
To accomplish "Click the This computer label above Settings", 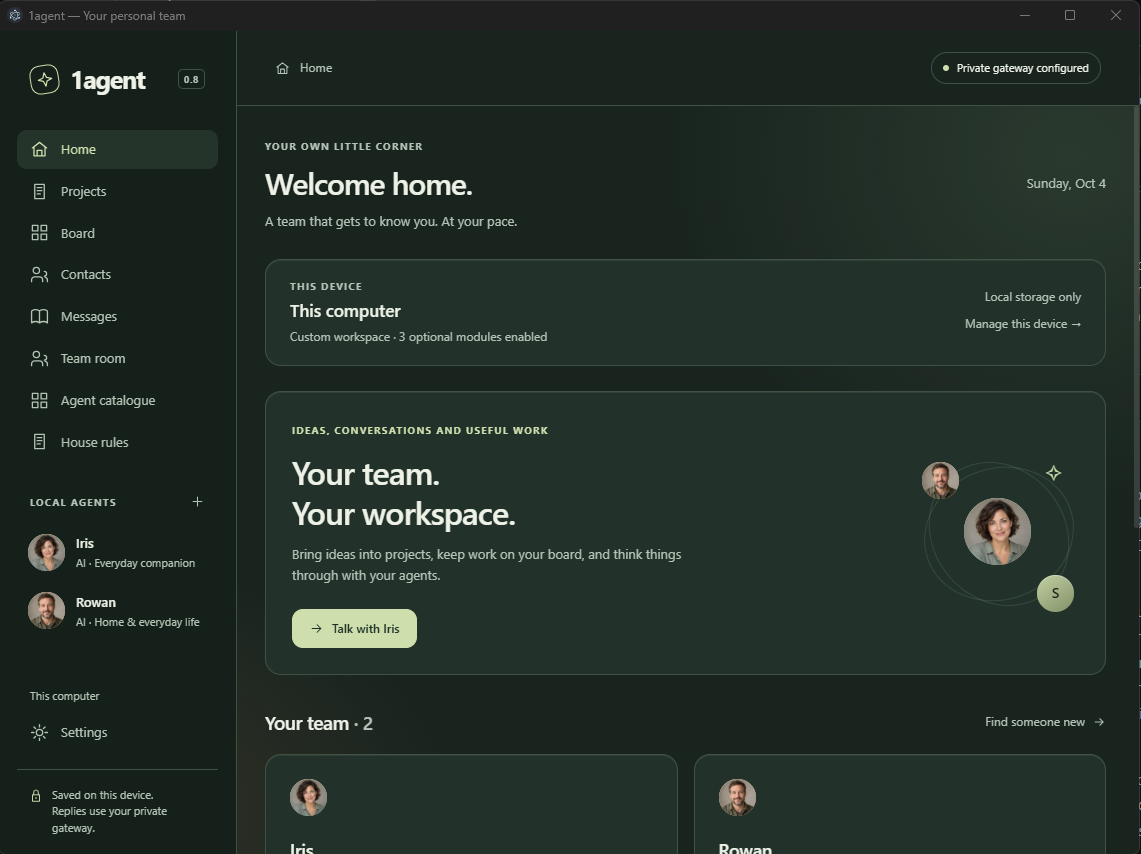I will point(65,697).
